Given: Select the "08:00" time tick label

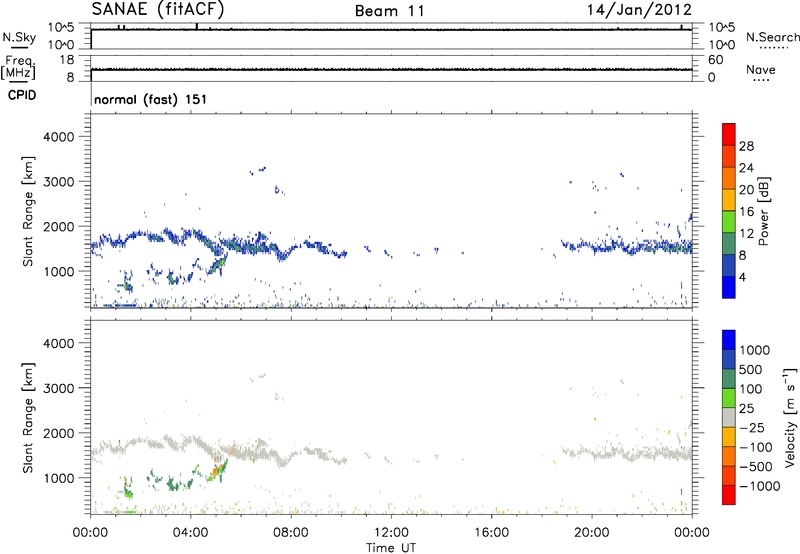Looking at the screenshot, I should [x=291, y=533].
